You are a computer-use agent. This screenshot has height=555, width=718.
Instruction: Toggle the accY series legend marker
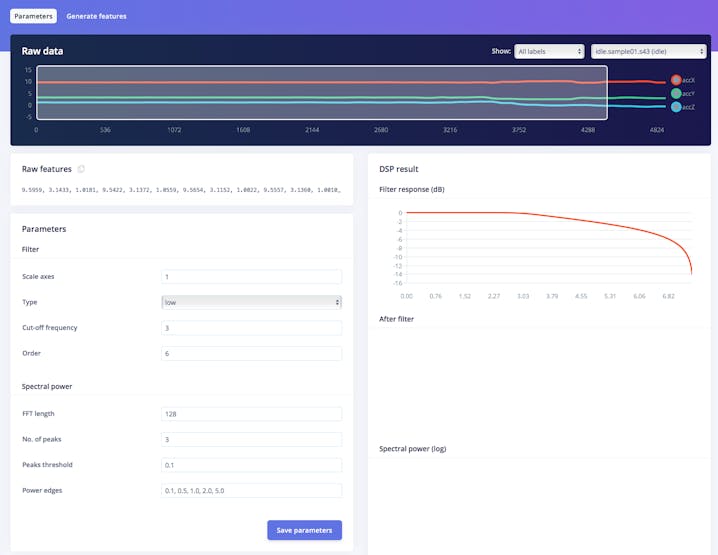click(x=676, y=93)
